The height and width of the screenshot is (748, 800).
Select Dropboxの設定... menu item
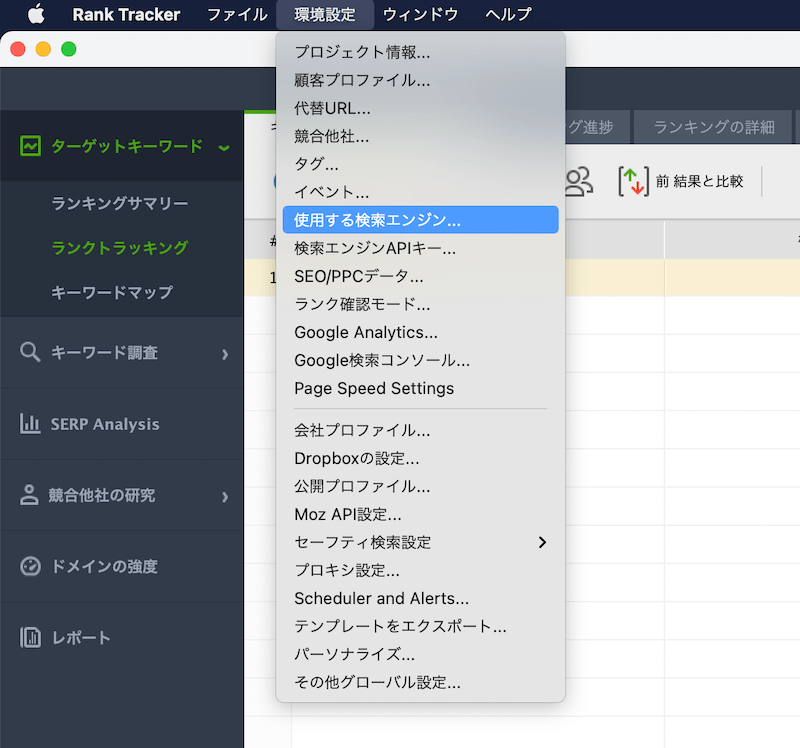[x=420, y=458]
